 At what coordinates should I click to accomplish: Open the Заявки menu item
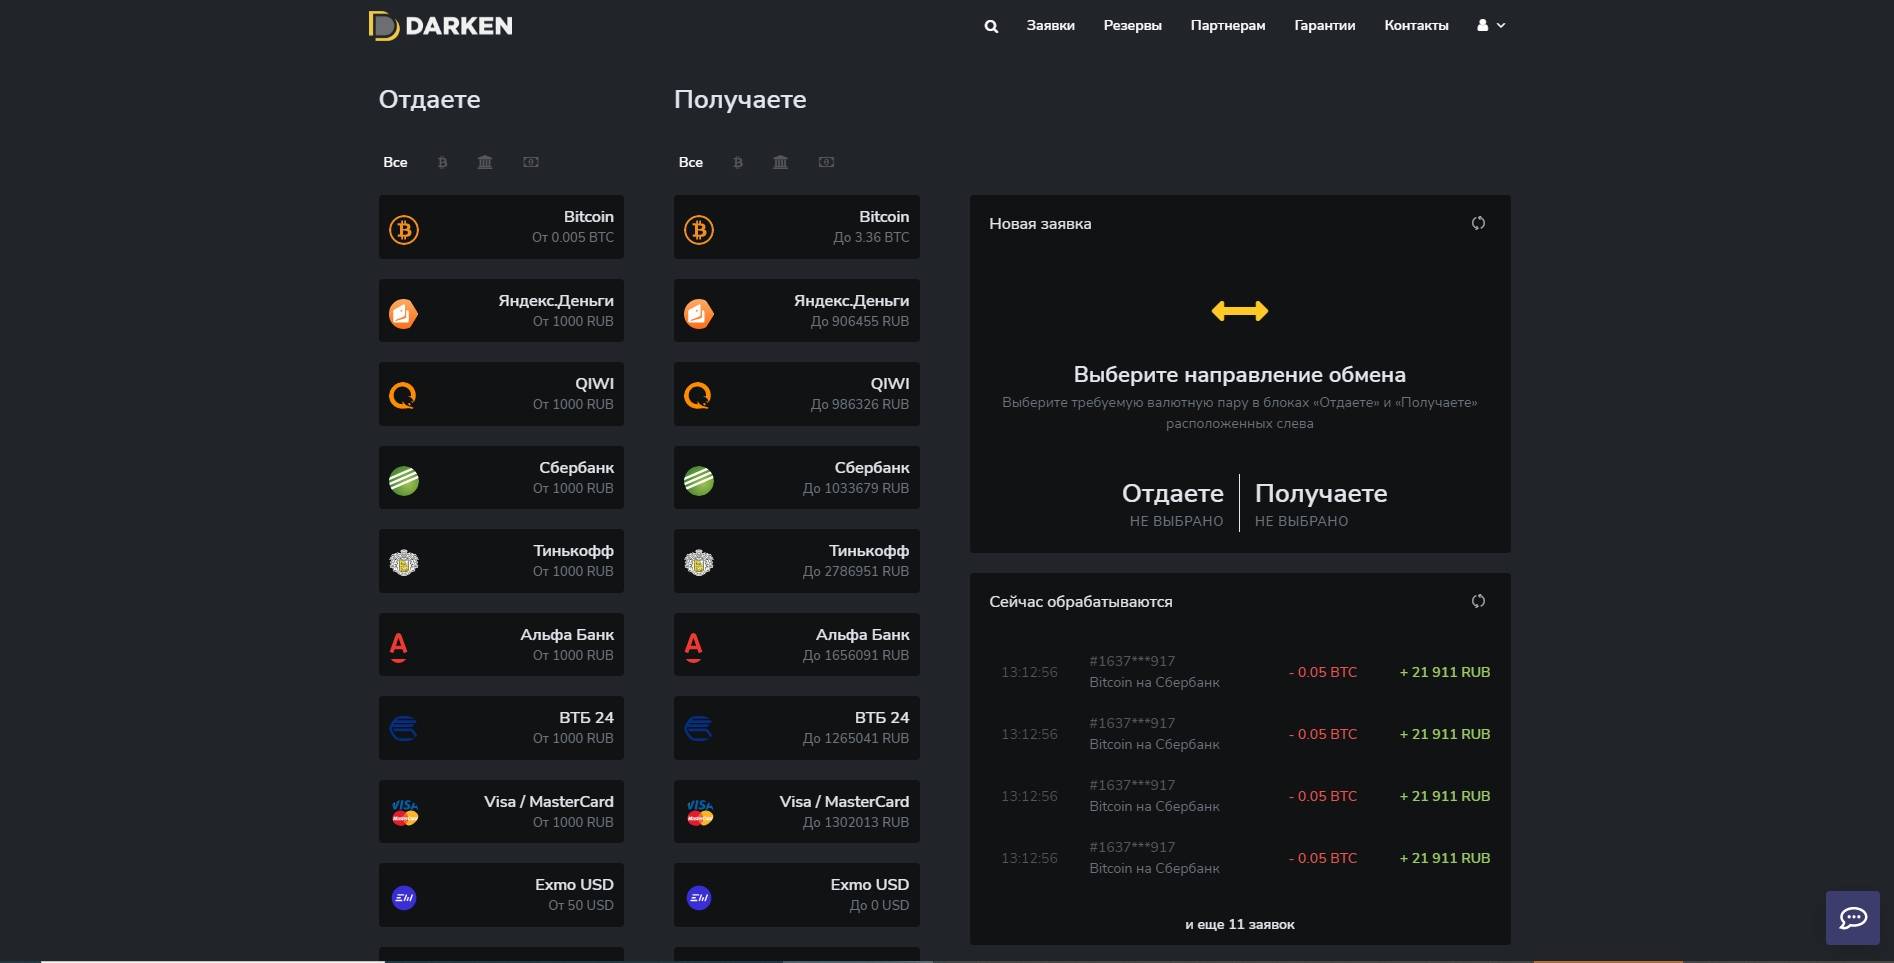1050,26
